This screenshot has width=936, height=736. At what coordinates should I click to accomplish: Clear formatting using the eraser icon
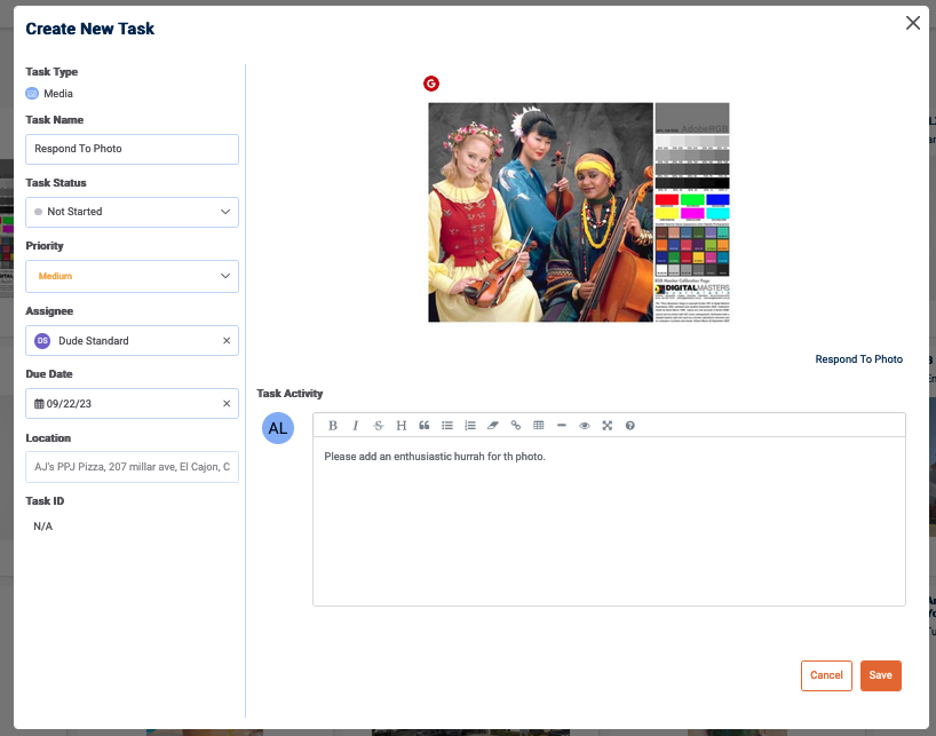(493, 425)
